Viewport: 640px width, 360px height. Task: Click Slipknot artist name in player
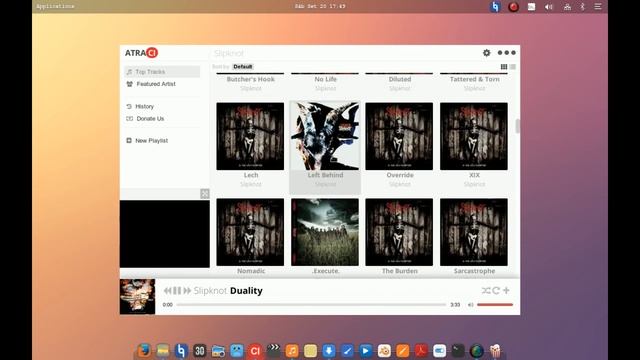(x=210, y=291)
